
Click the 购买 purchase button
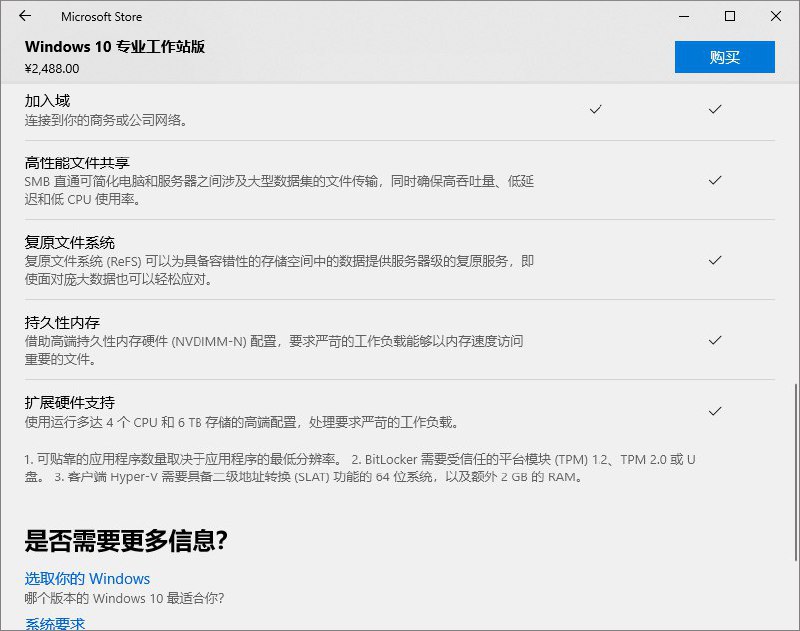tap(724, 57)
